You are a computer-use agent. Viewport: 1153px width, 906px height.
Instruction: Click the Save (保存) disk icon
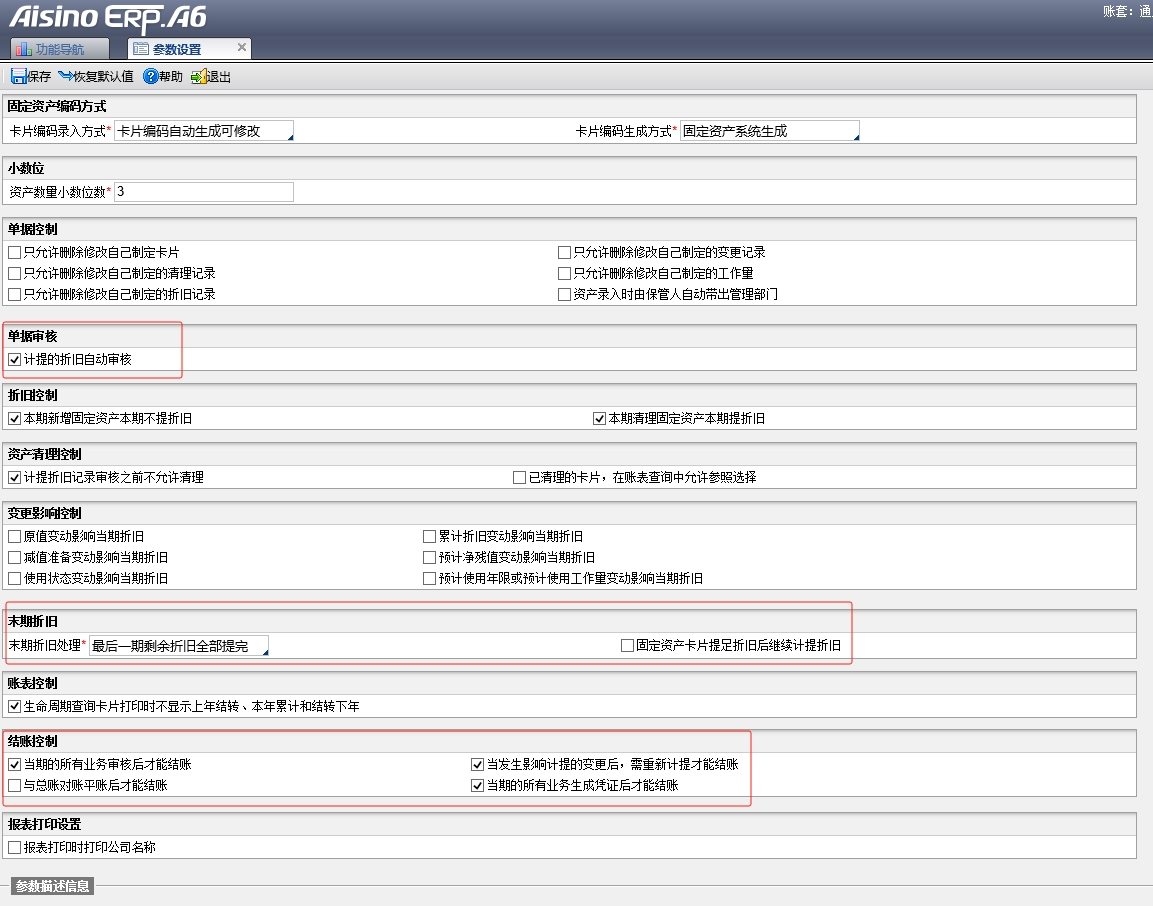[x=18, y=77]
